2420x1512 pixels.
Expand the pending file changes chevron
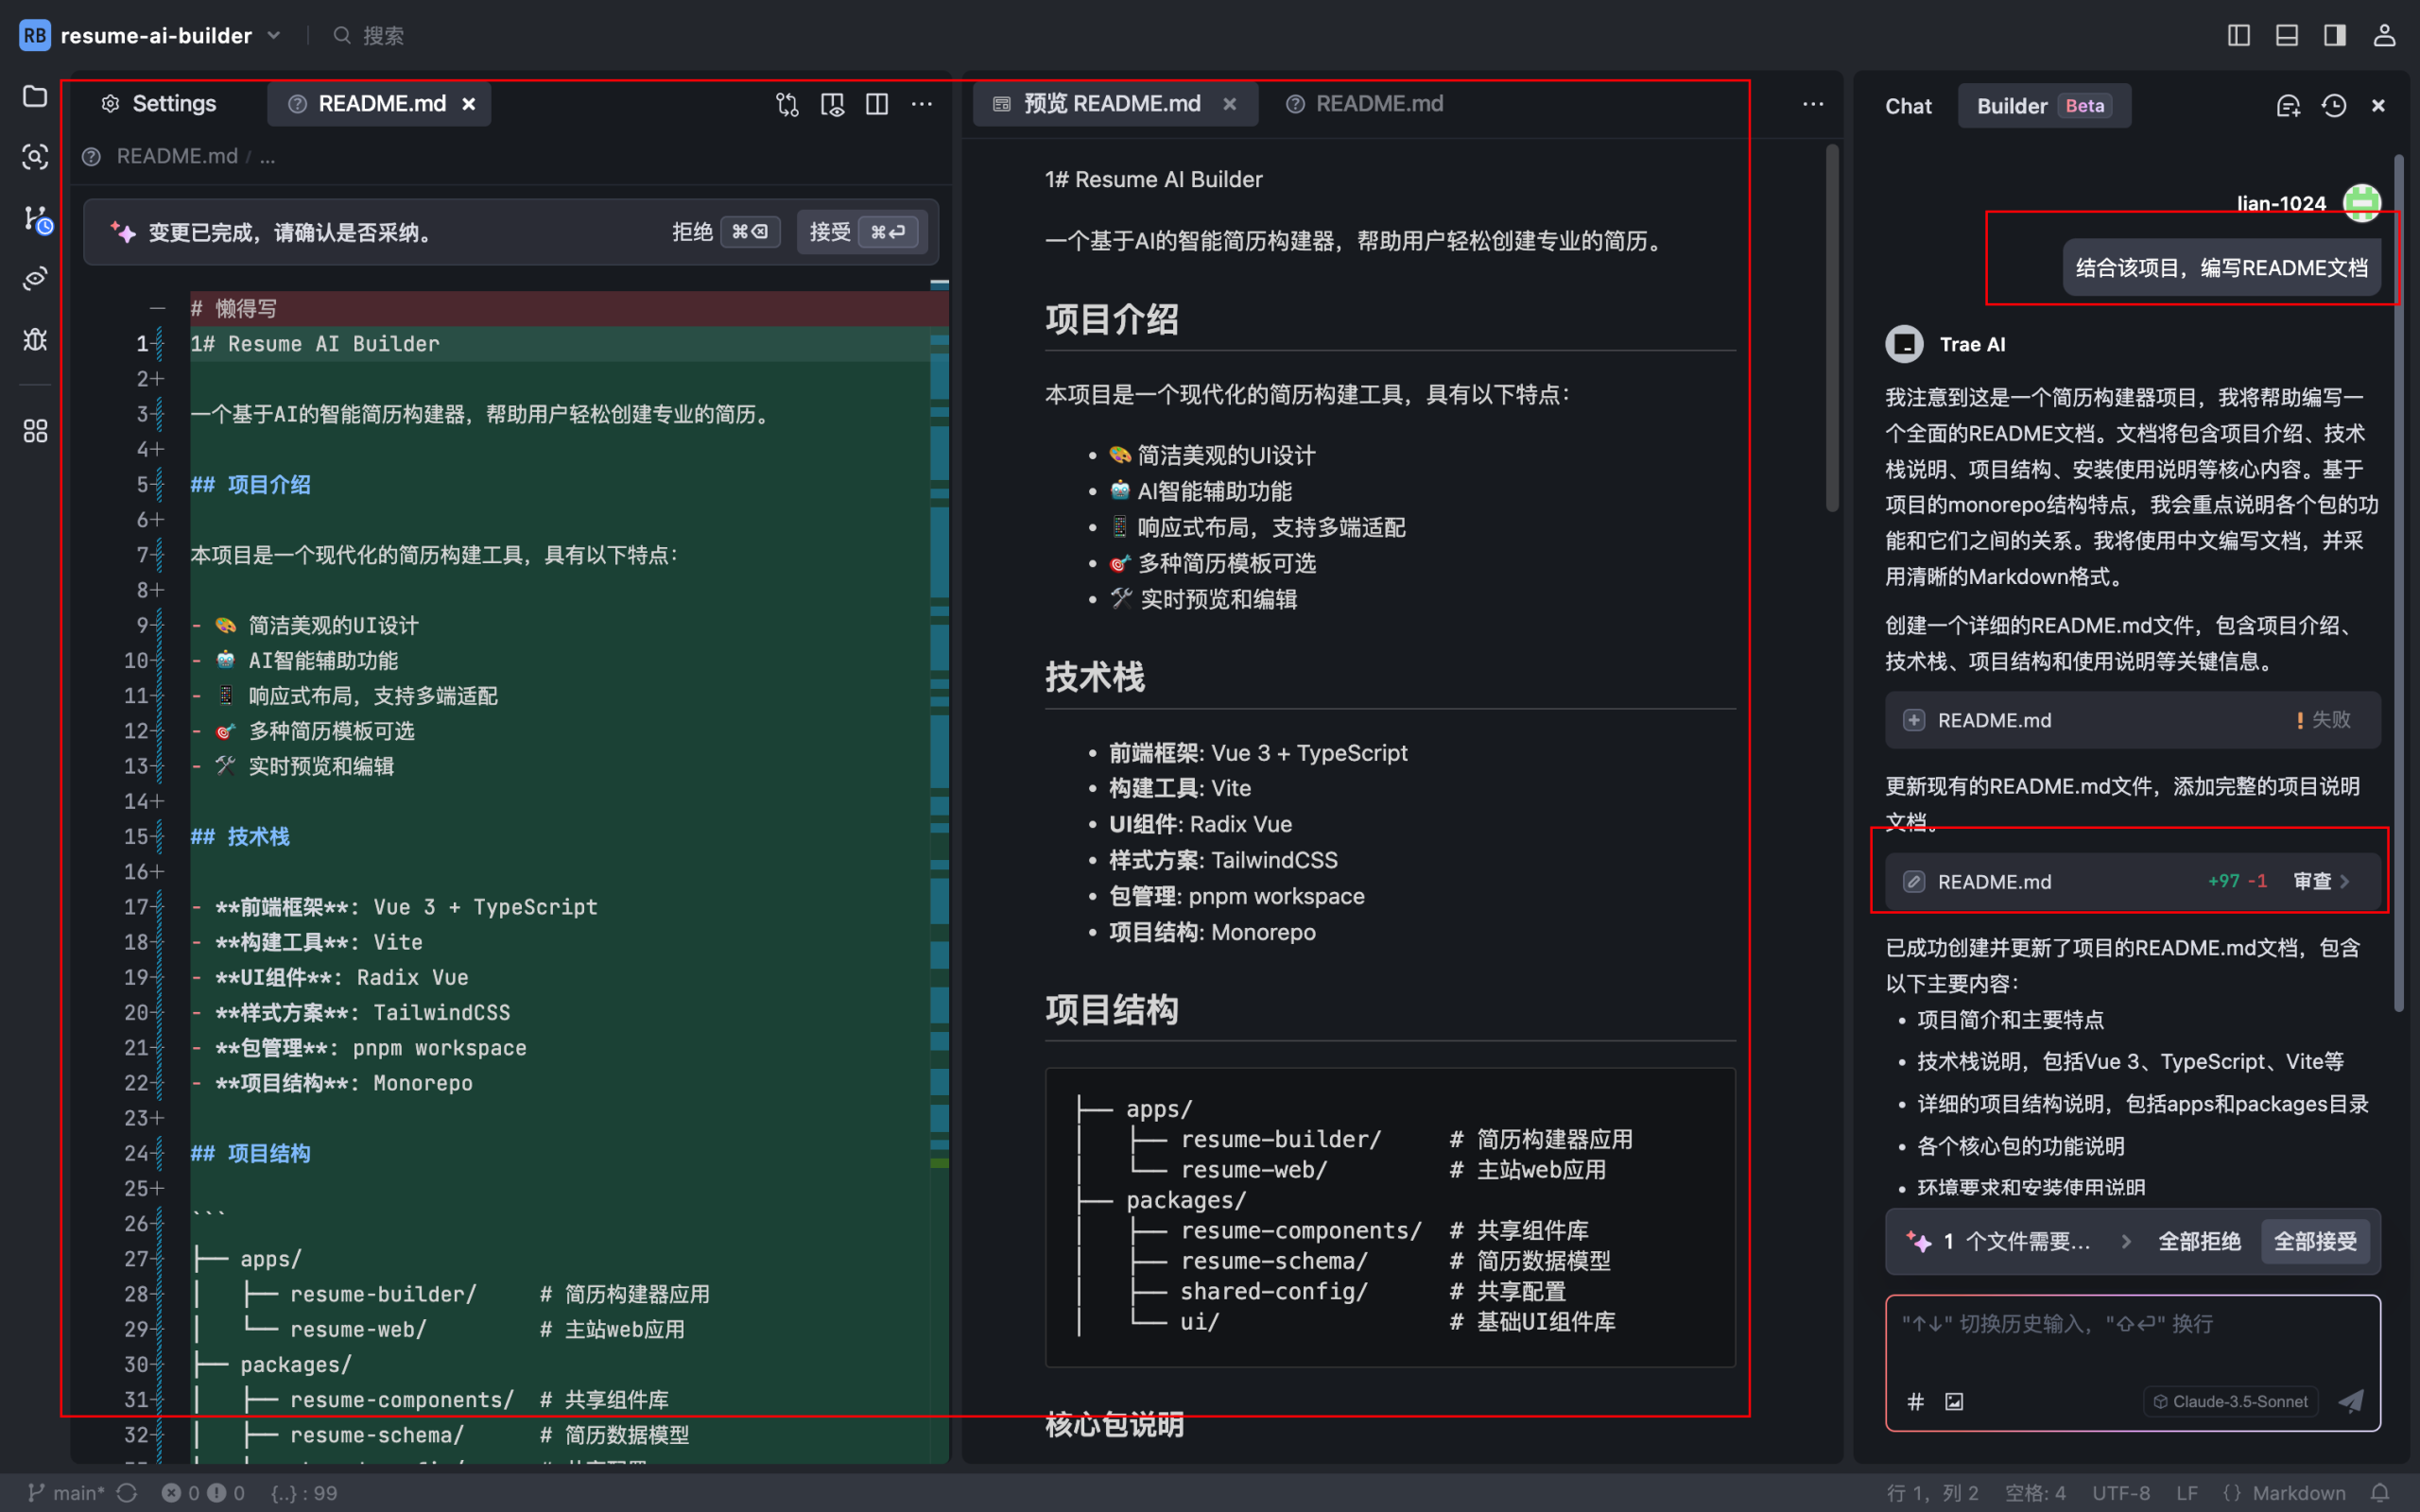(2126, 1241)
